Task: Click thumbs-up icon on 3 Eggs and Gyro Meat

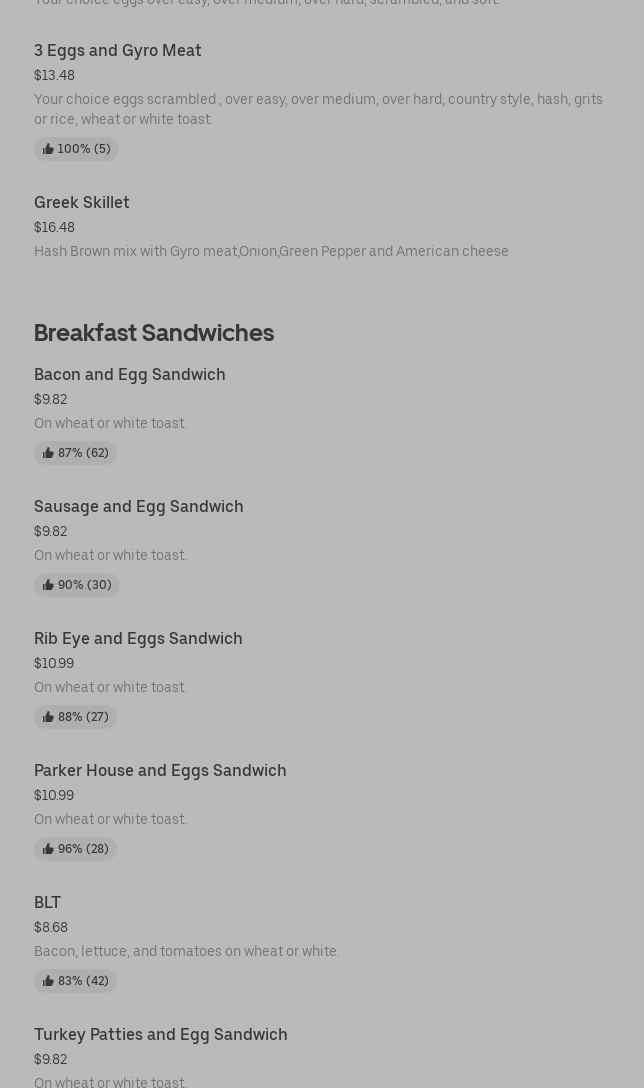Action: [x=48, y=149]
